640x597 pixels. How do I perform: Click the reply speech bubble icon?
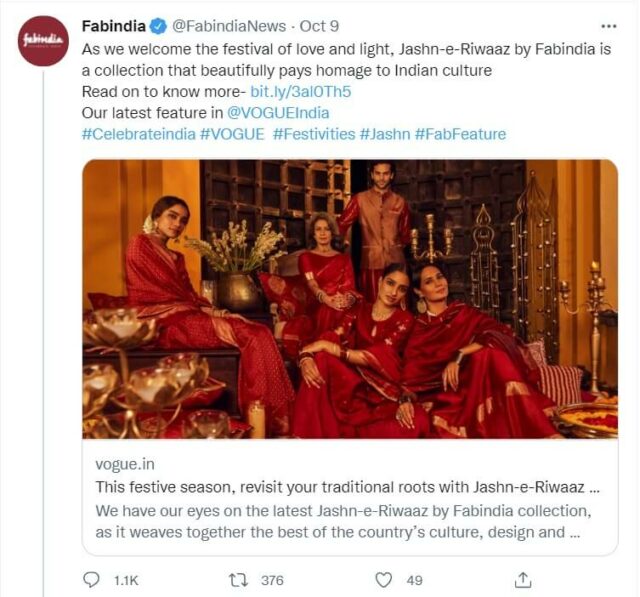(x=91, y=579)
